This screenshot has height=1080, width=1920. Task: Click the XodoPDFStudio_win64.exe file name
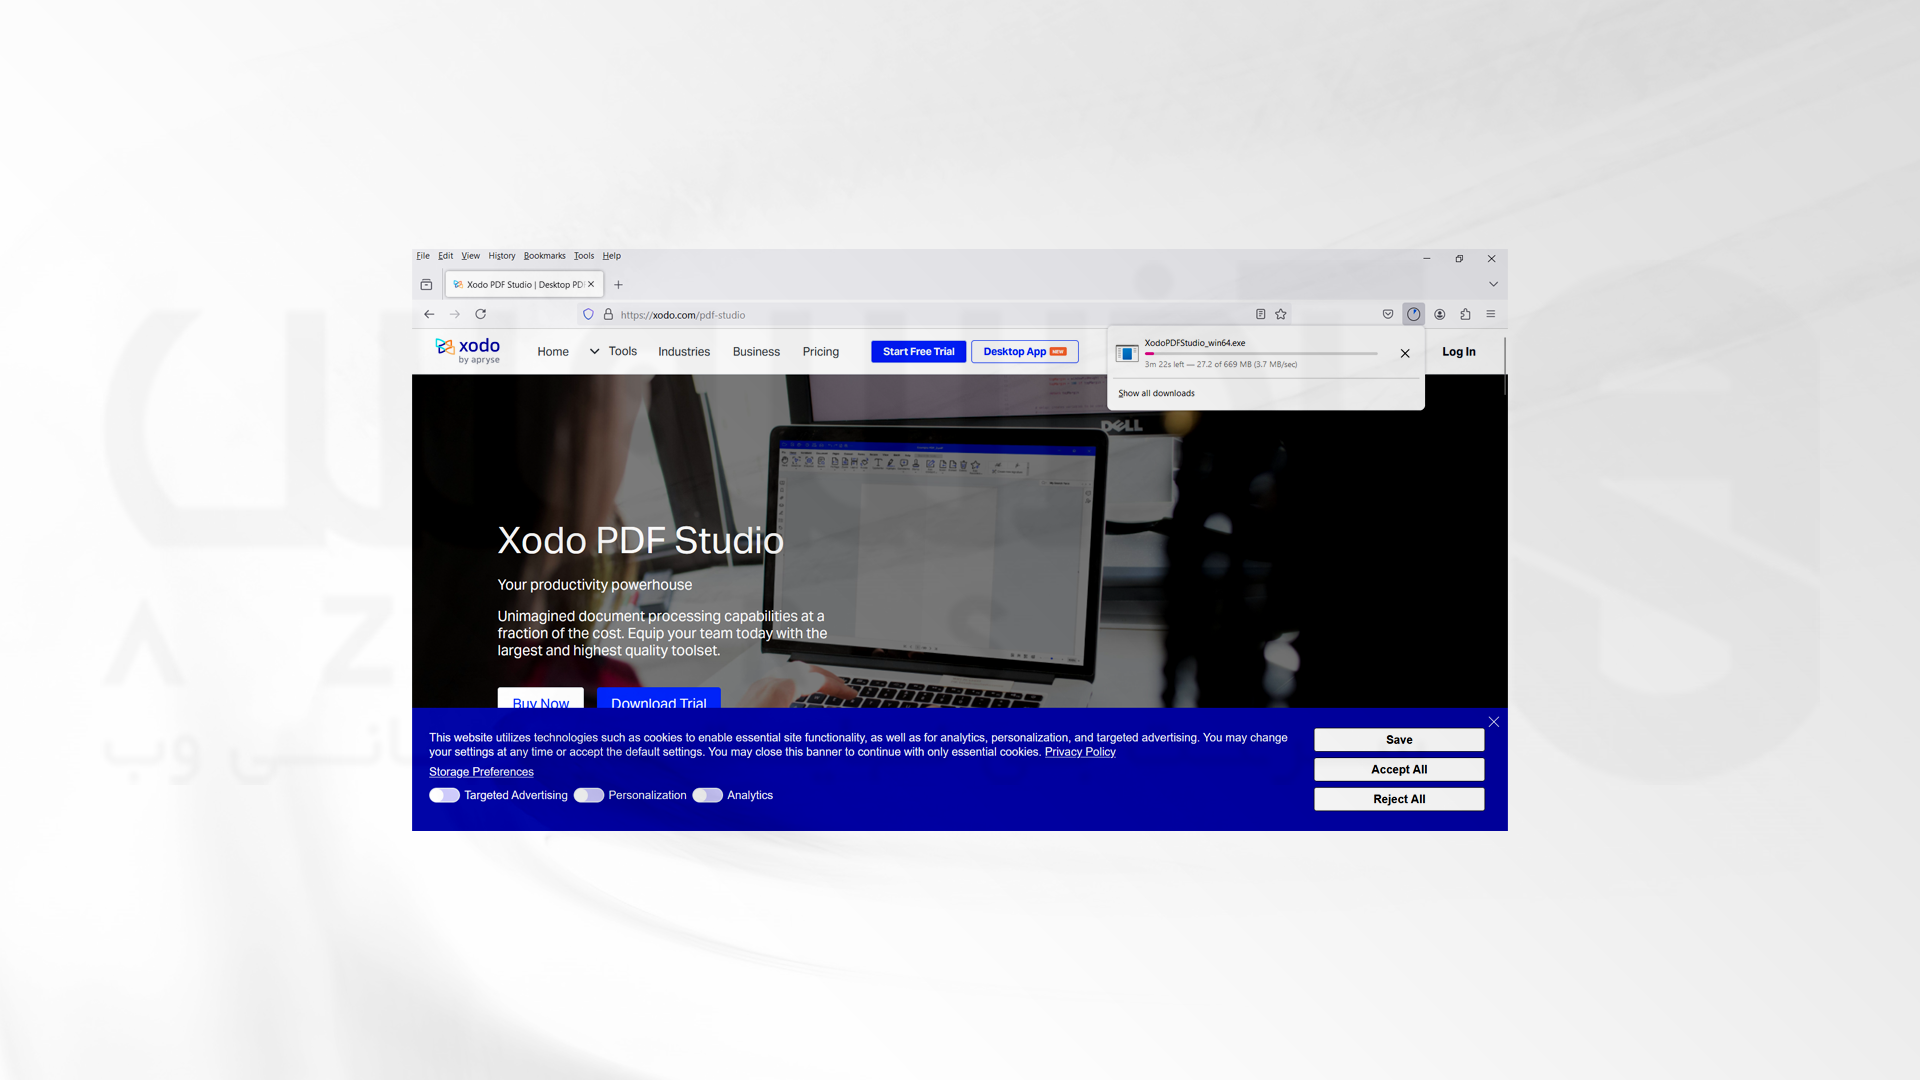pos(1195,343)
